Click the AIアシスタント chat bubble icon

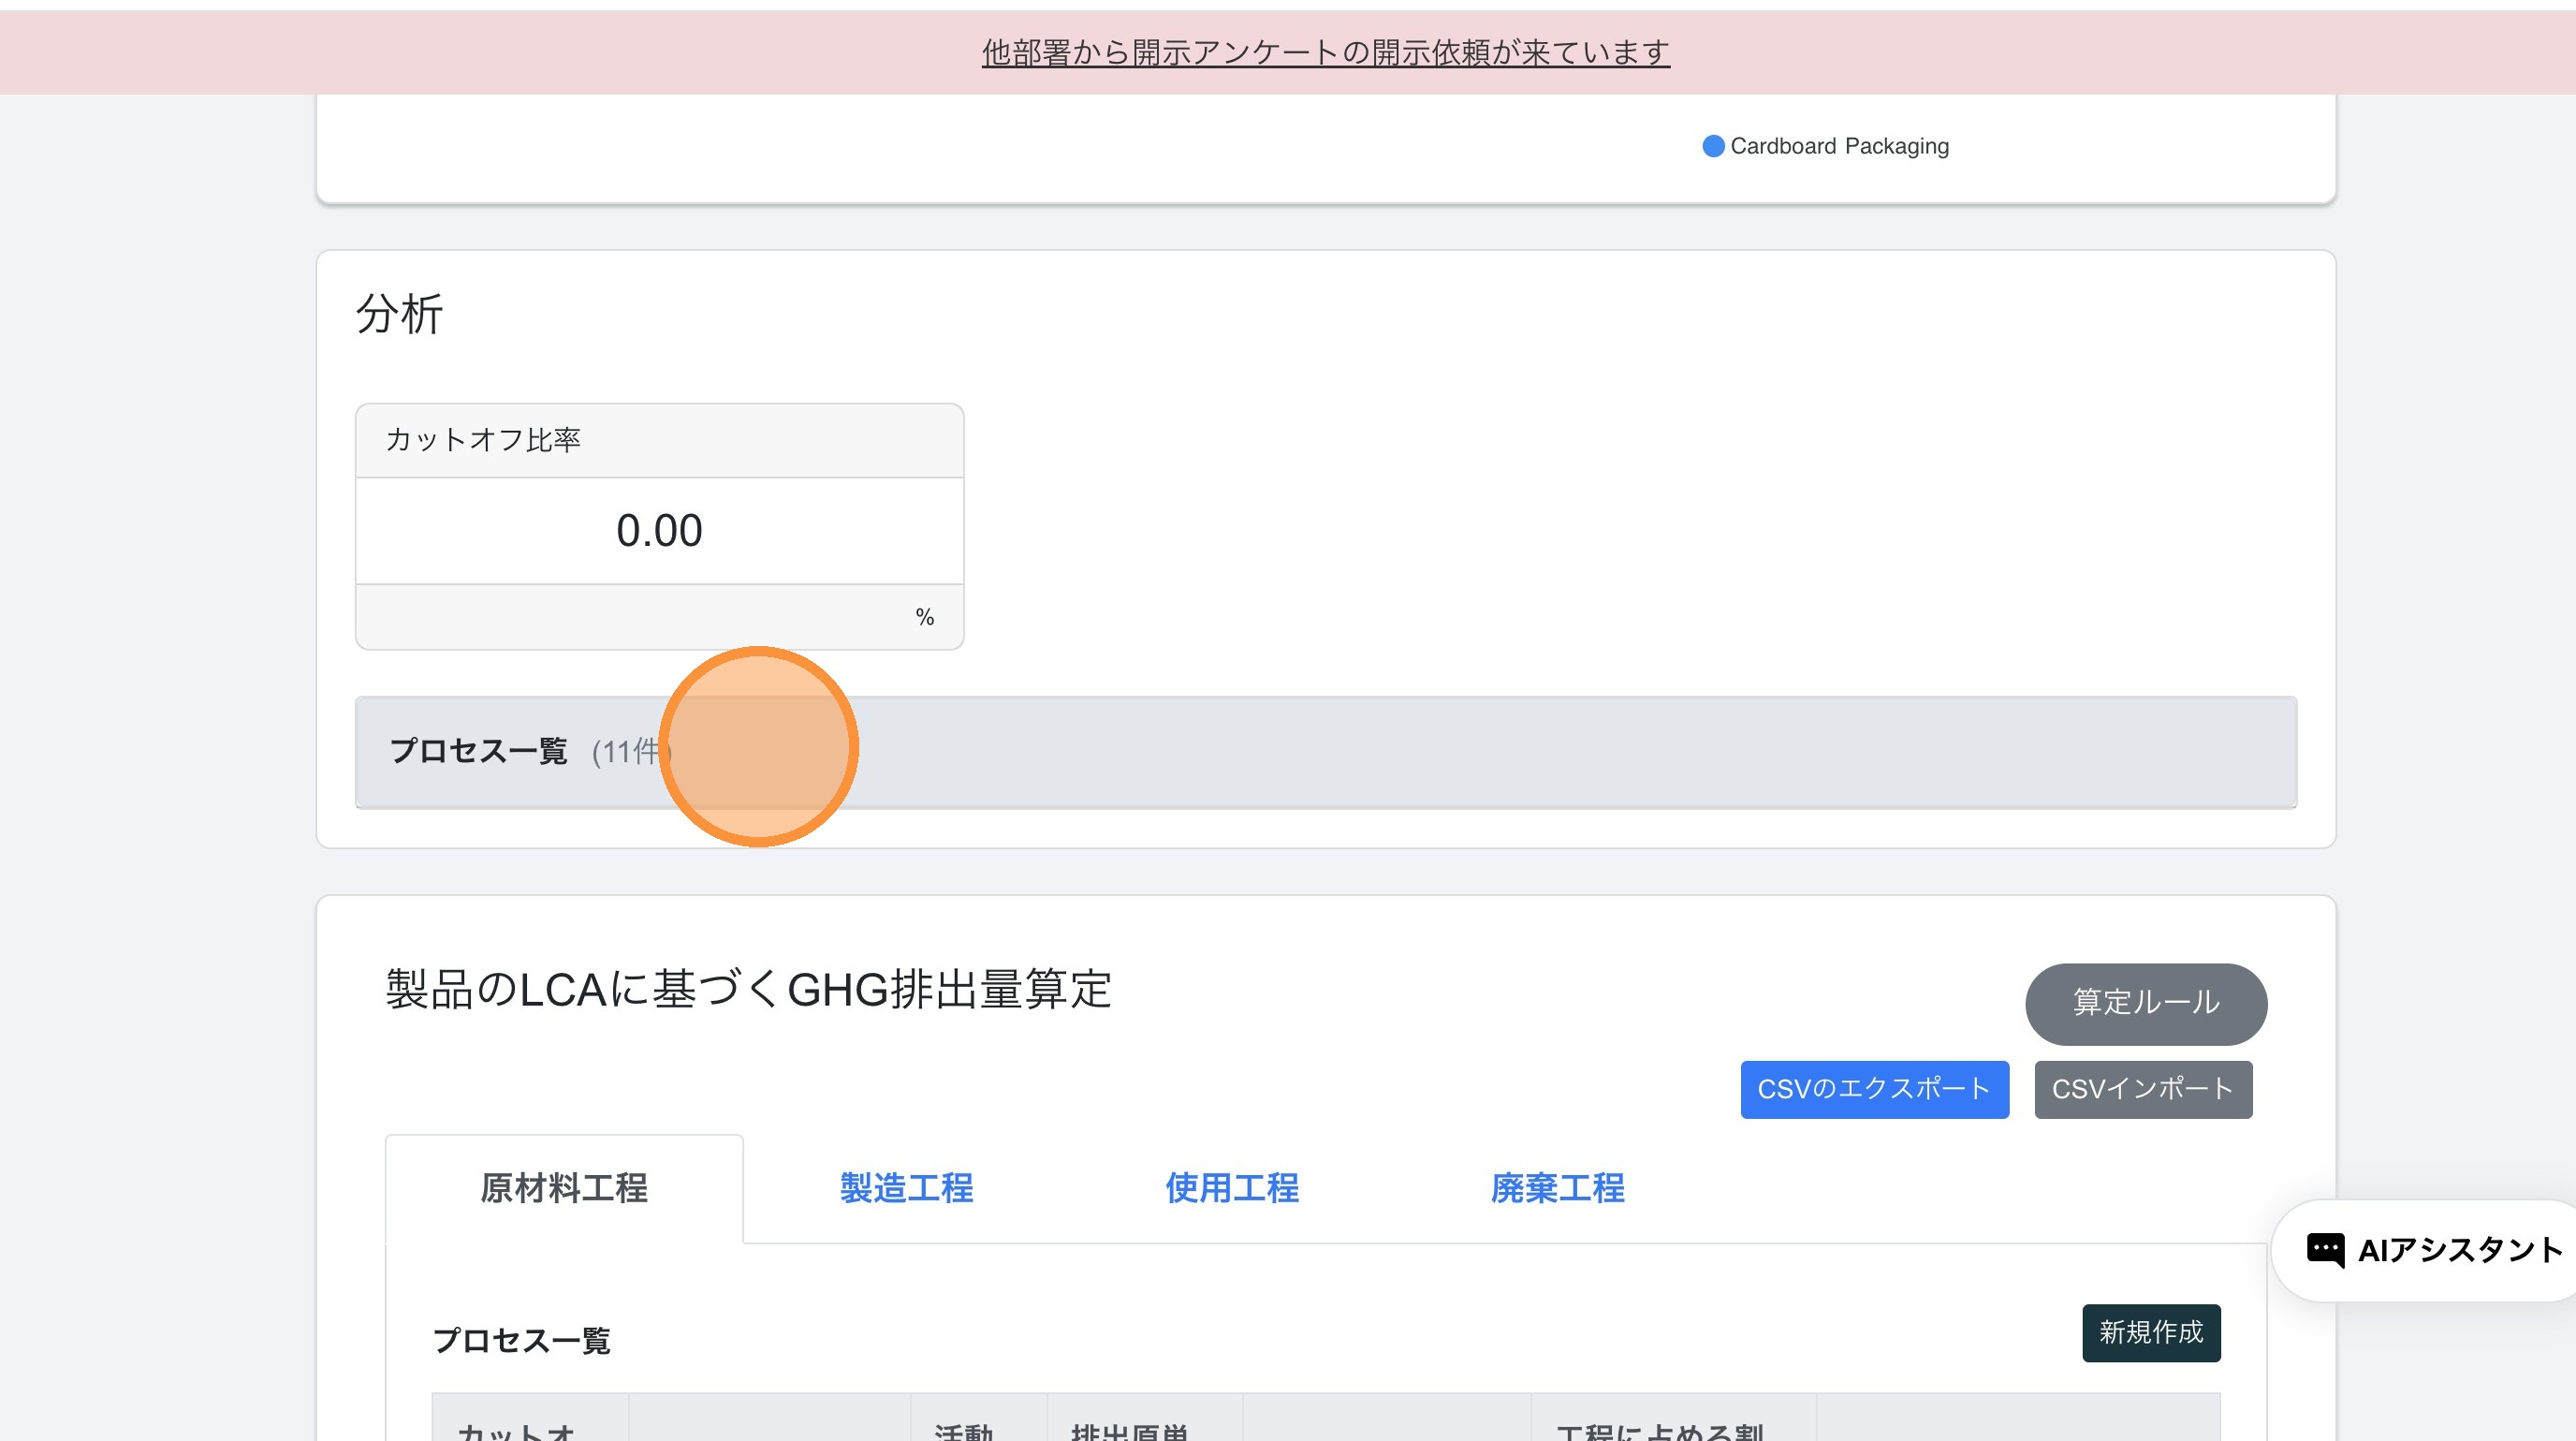(2324, 1250)
